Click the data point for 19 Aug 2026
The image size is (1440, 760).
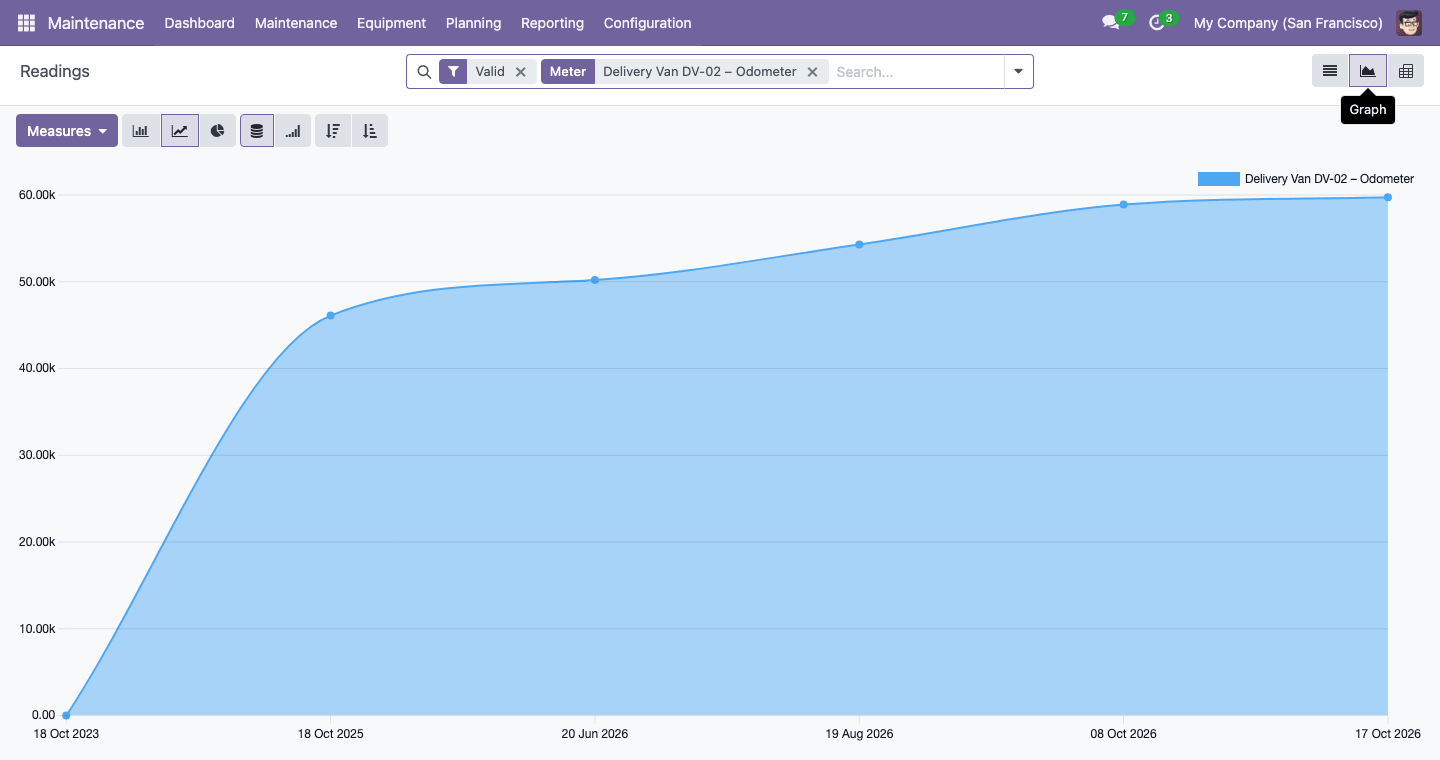(x=859, y=244)
